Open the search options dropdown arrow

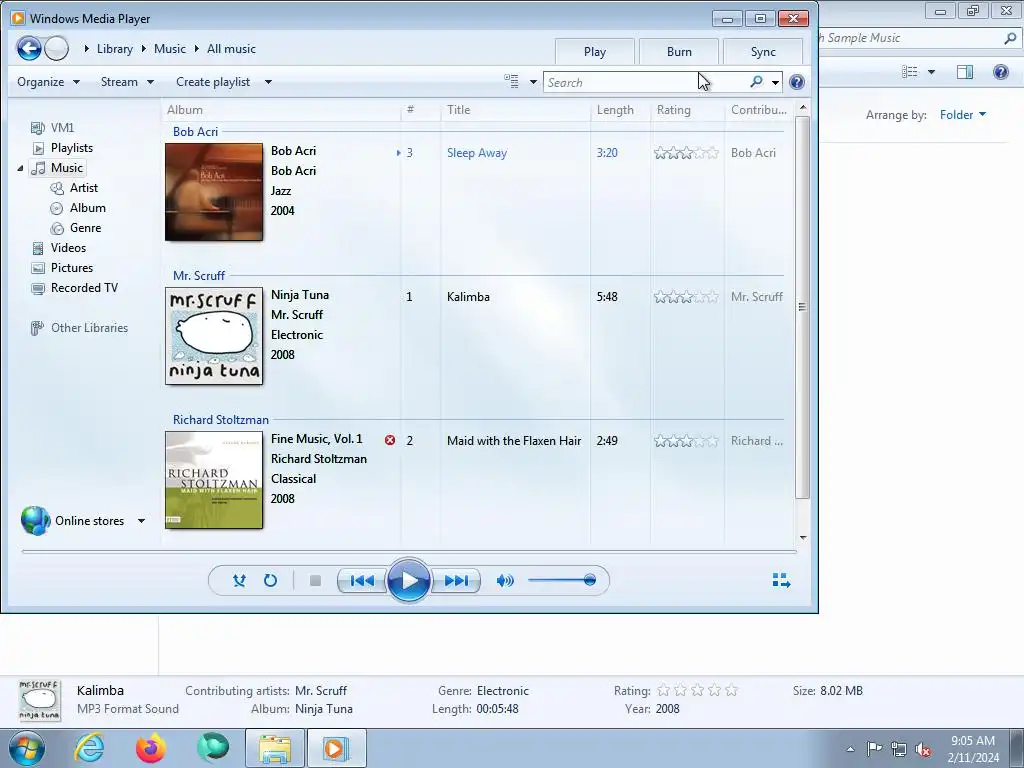(775, 82)
